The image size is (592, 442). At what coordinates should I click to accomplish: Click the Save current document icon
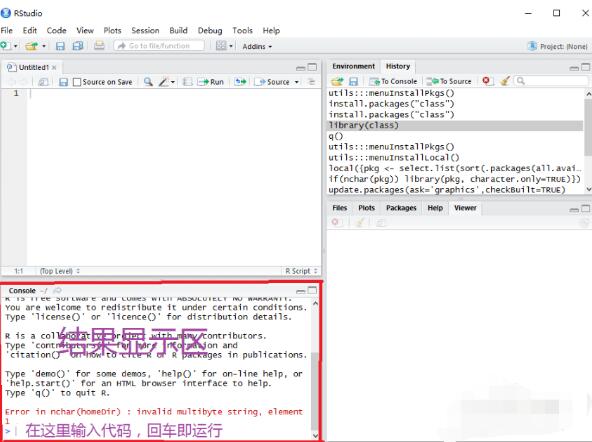pyautogui.click(x=60, y=46)
